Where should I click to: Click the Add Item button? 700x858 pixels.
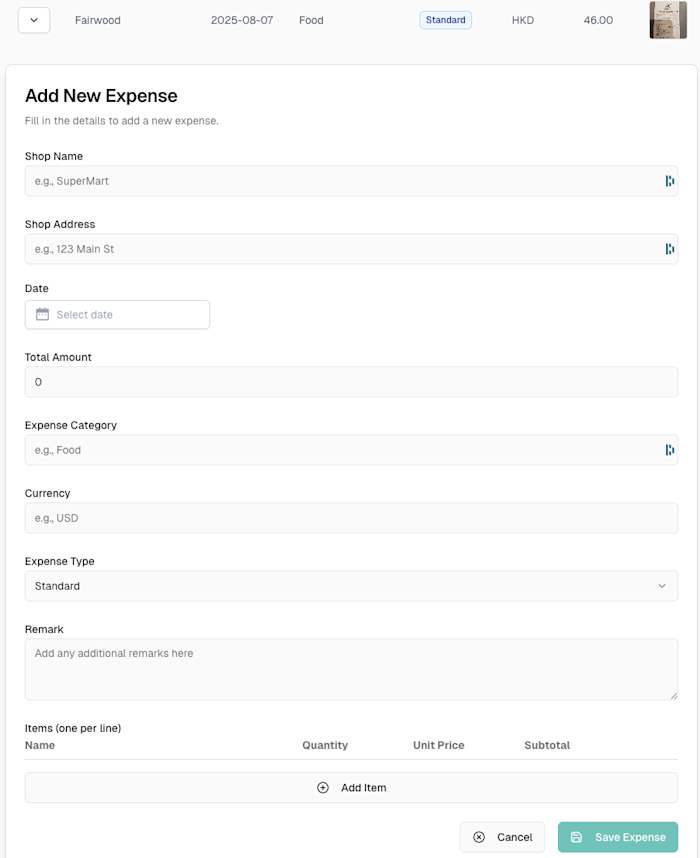351,787
